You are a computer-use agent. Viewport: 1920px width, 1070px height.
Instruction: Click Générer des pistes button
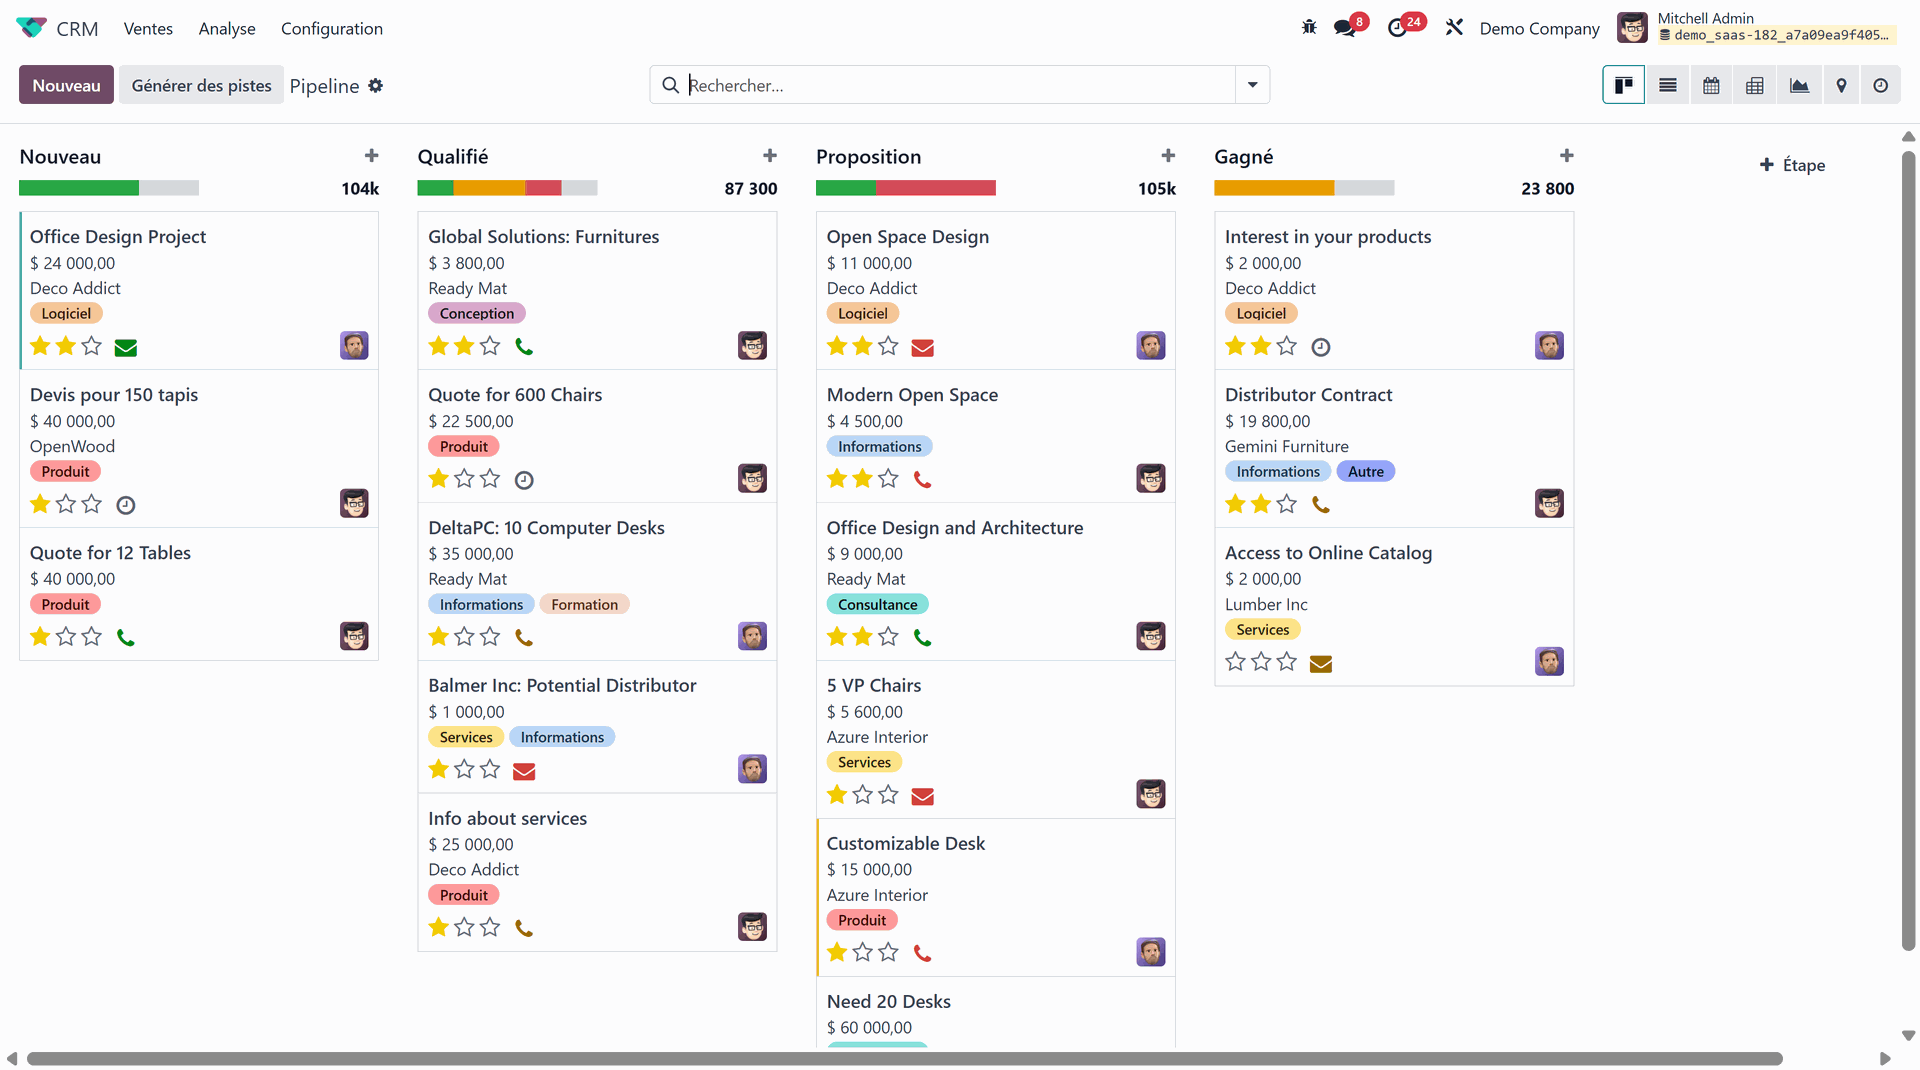pyautogui.click(x=201, y=85)
